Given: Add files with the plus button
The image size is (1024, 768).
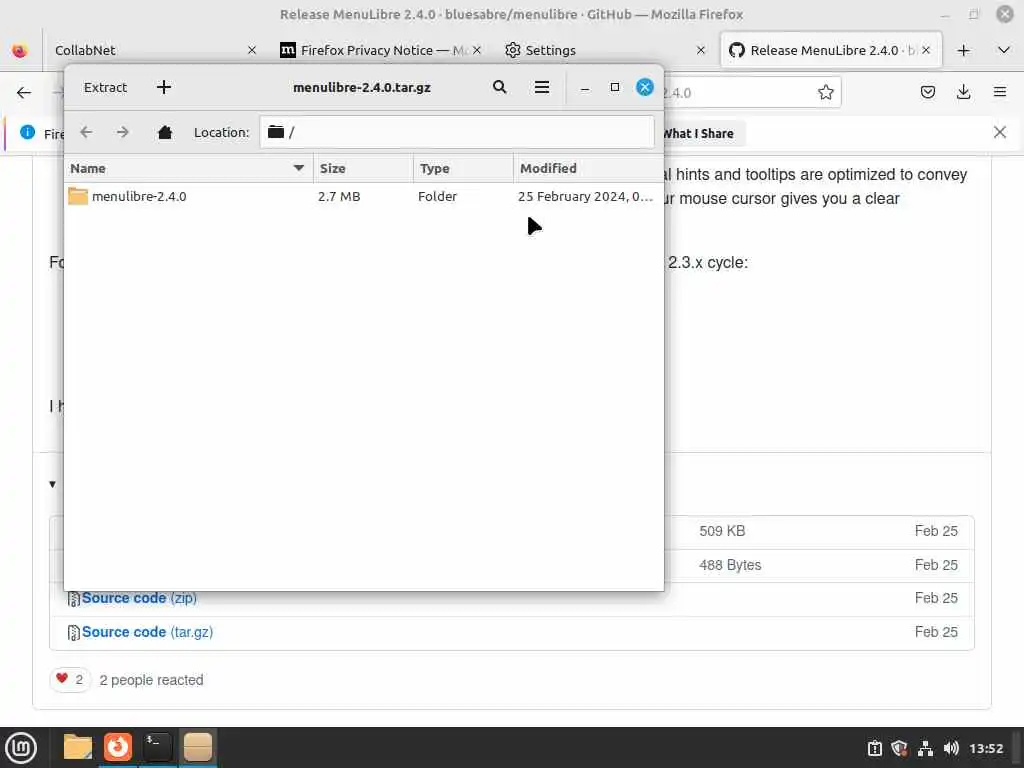Looking at the screenshot, I should click(164, 88).
